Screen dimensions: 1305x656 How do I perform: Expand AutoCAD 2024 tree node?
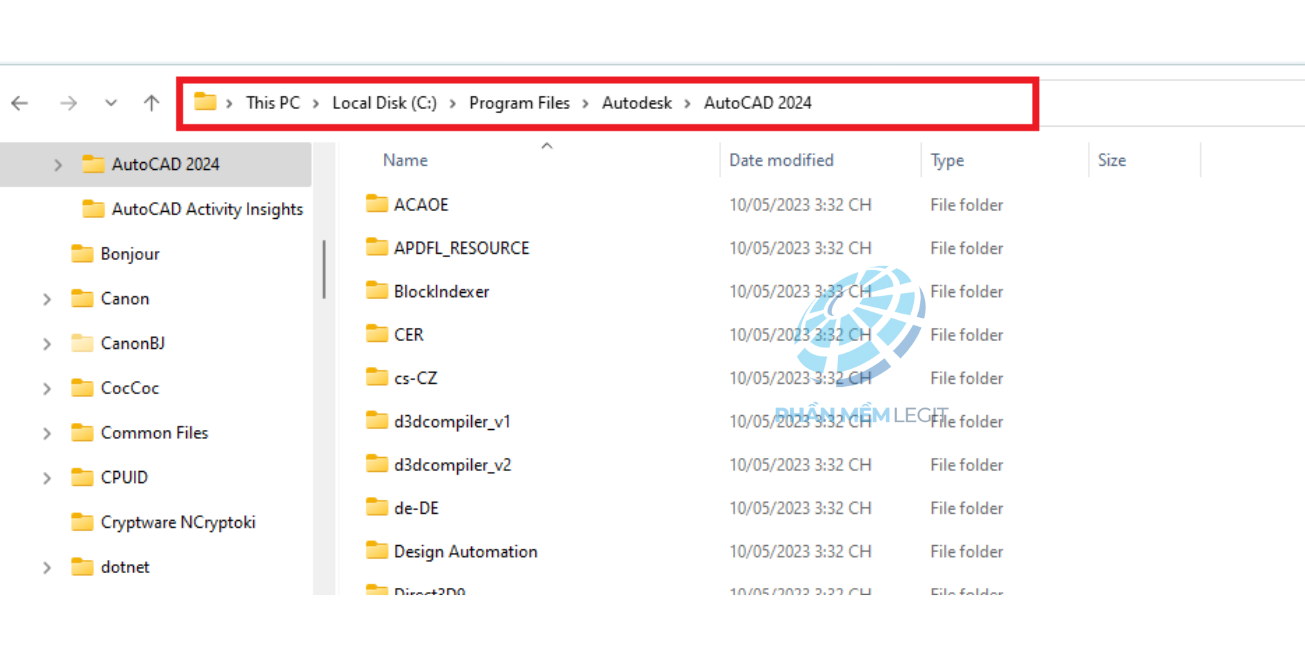(x=58, y=165)
